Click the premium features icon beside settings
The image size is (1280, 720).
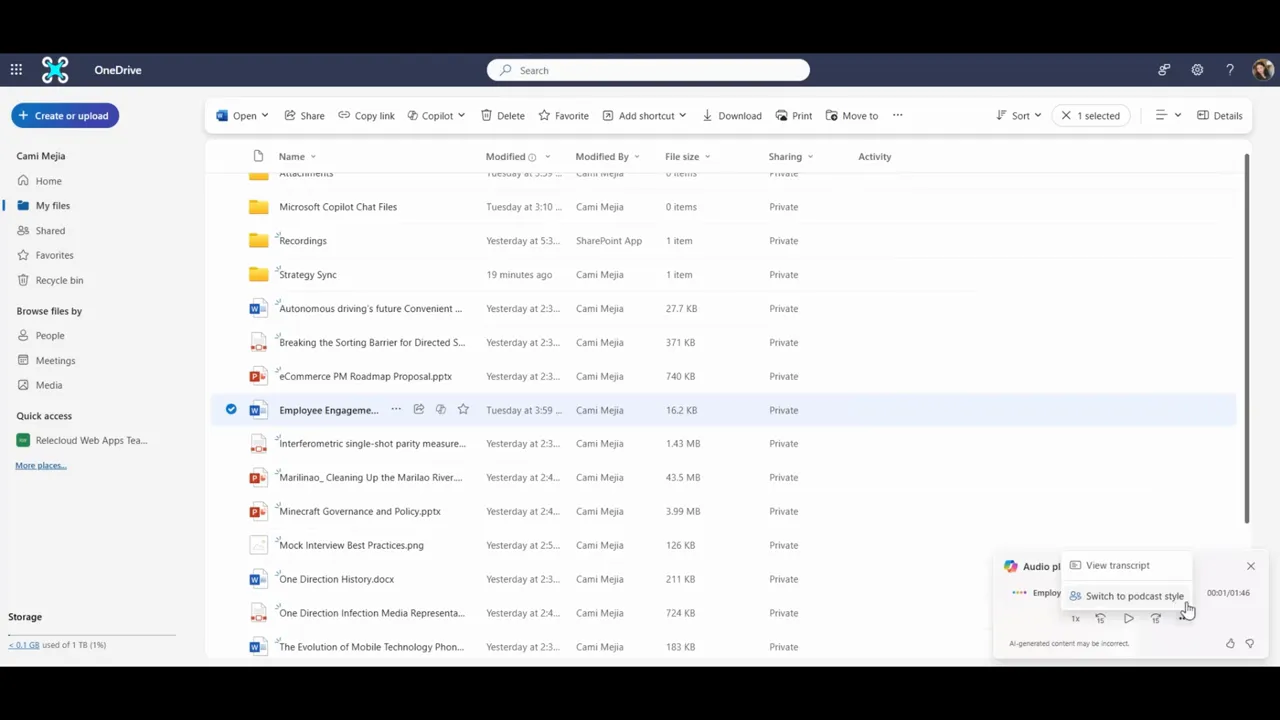click(1164, 70)
